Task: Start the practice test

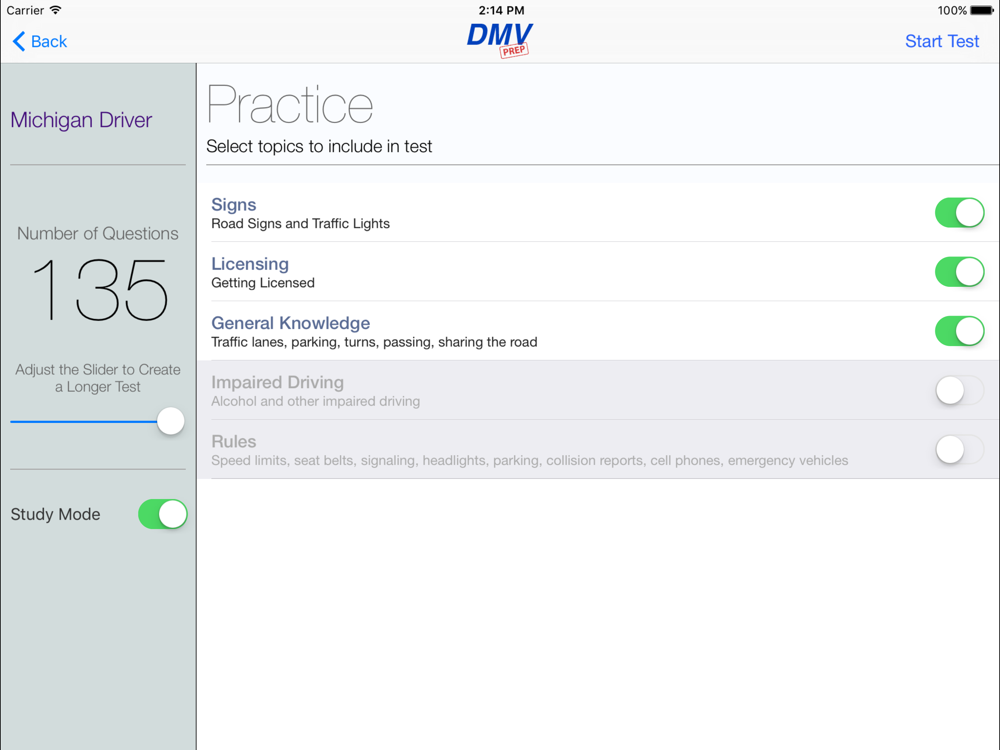Action: click(941, 41)
